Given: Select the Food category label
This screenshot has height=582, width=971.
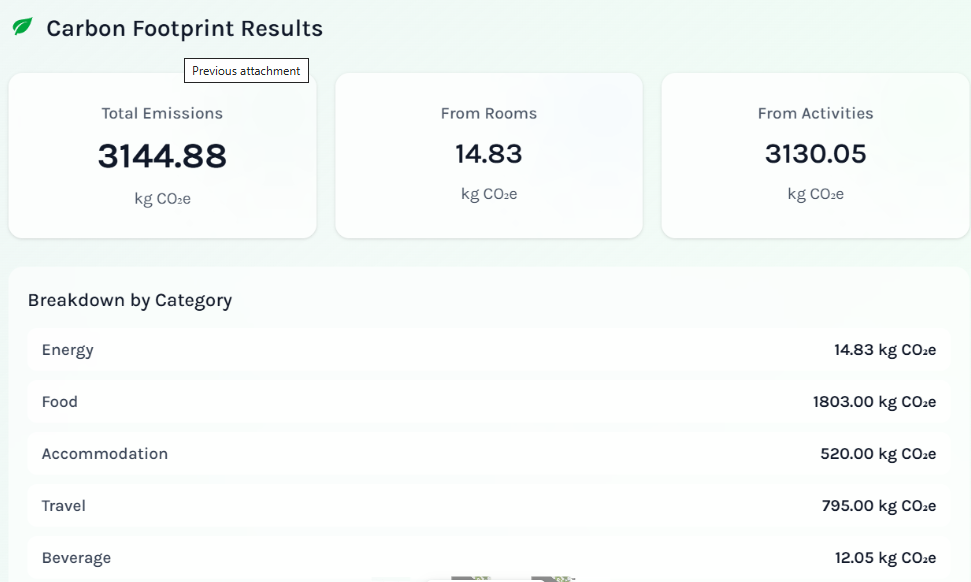Looking at the screenshot, I should pyautogui.click(x=60, y=402).
